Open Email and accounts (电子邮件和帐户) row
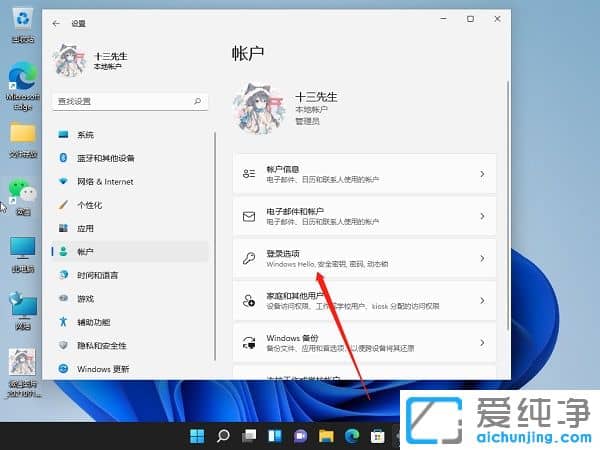The image size is (600, 450). click(x=365, y=216)
